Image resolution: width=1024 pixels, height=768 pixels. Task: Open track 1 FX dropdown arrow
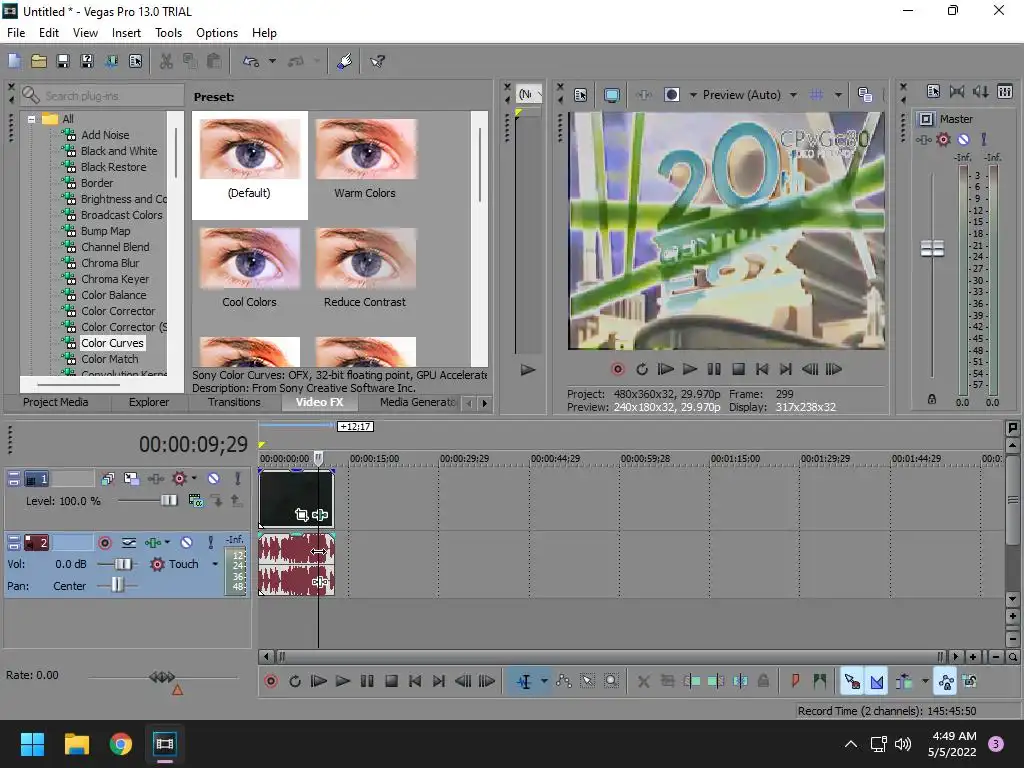coord(194,479)
